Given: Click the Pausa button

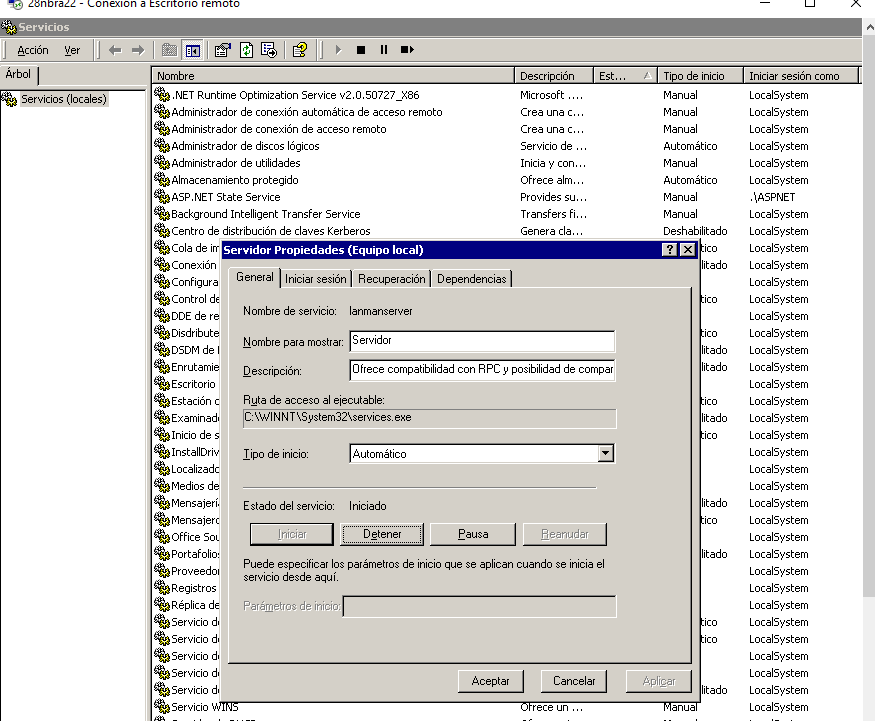Looking at the screenshot, I should point(473,534).
